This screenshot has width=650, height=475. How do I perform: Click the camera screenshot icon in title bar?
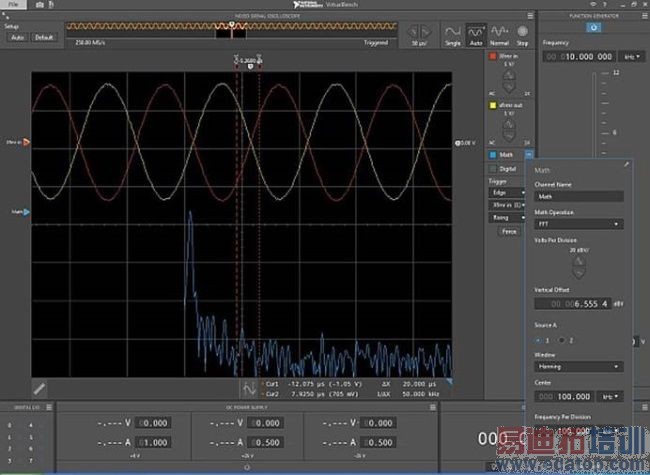point(39,5)
